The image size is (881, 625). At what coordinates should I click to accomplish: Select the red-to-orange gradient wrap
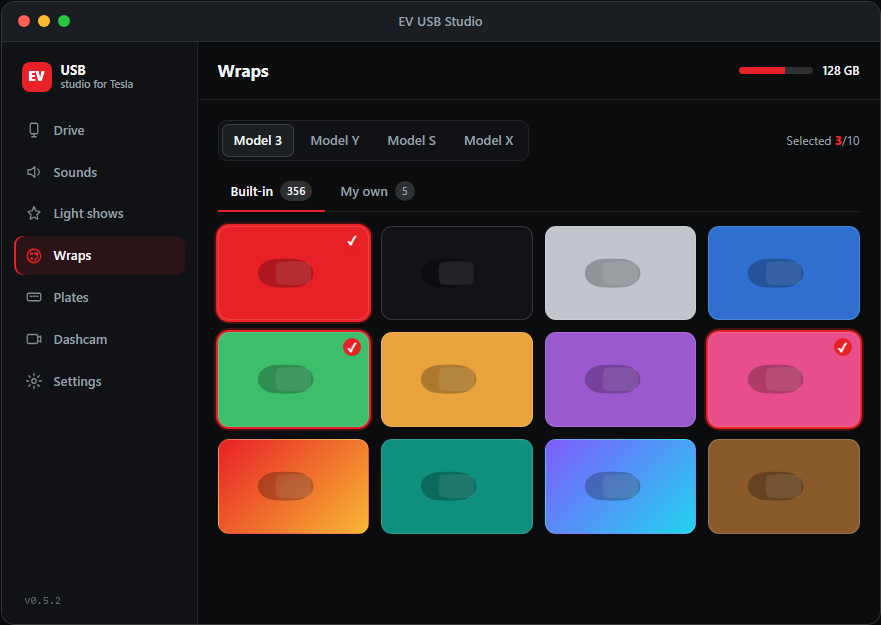tap(293, 486)
